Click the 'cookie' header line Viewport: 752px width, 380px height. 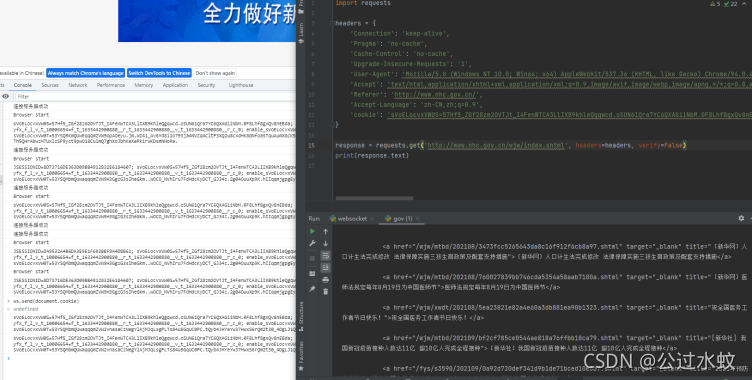click(551, 115)
